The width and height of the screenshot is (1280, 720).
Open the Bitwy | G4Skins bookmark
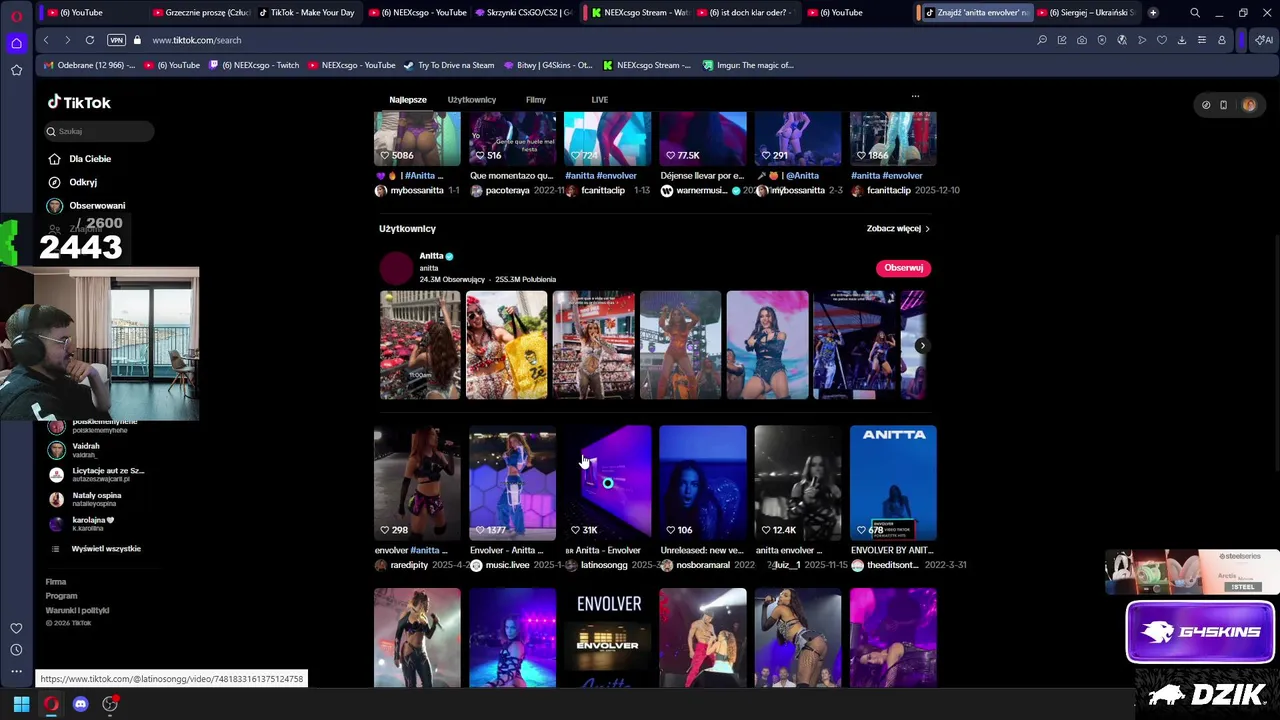tap(547, 65)
